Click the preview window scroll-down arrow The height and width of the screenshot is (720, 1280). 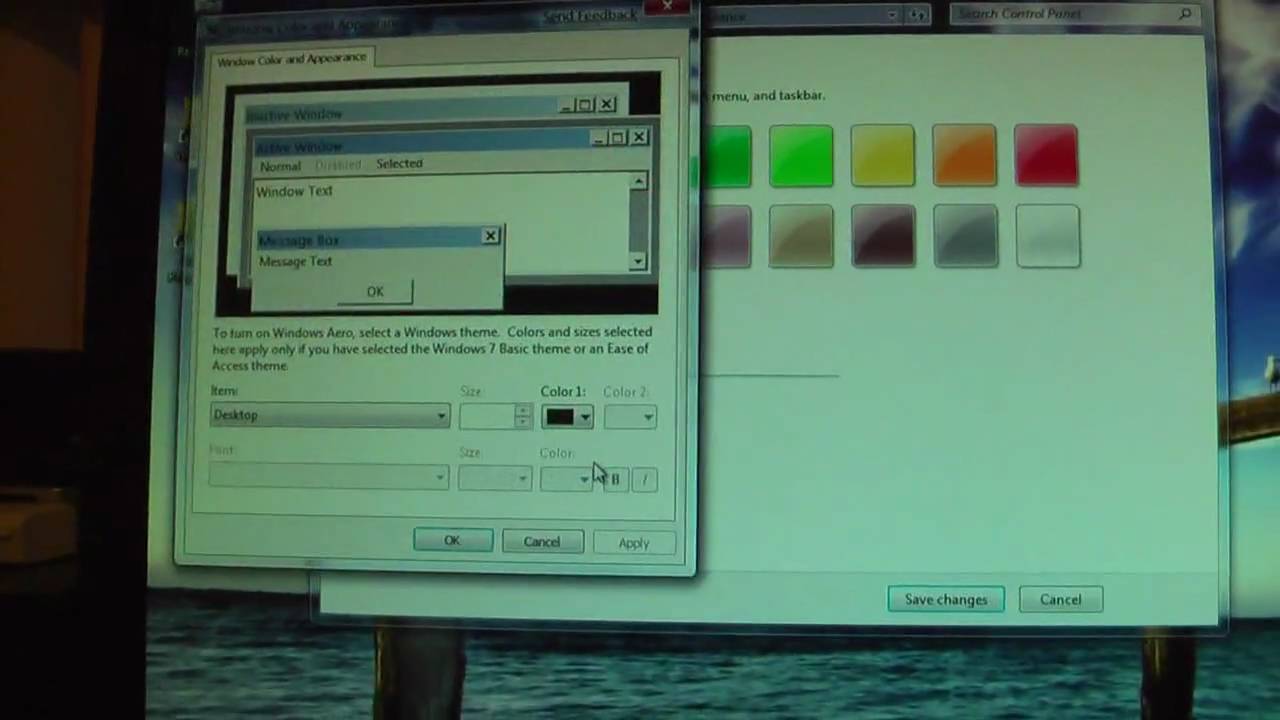[638, 261]
